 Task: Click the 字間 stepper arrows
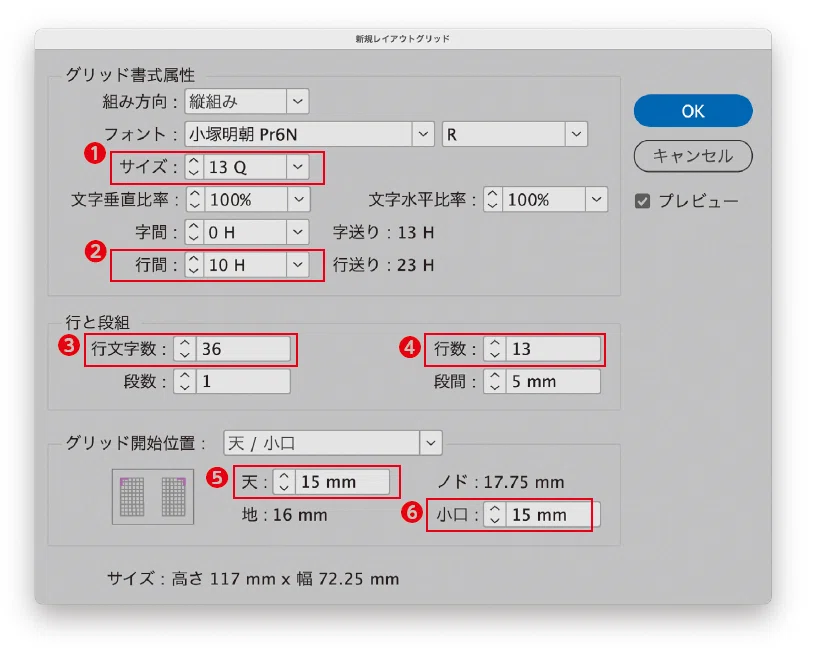pyautogui.click(x=193, y=232)
